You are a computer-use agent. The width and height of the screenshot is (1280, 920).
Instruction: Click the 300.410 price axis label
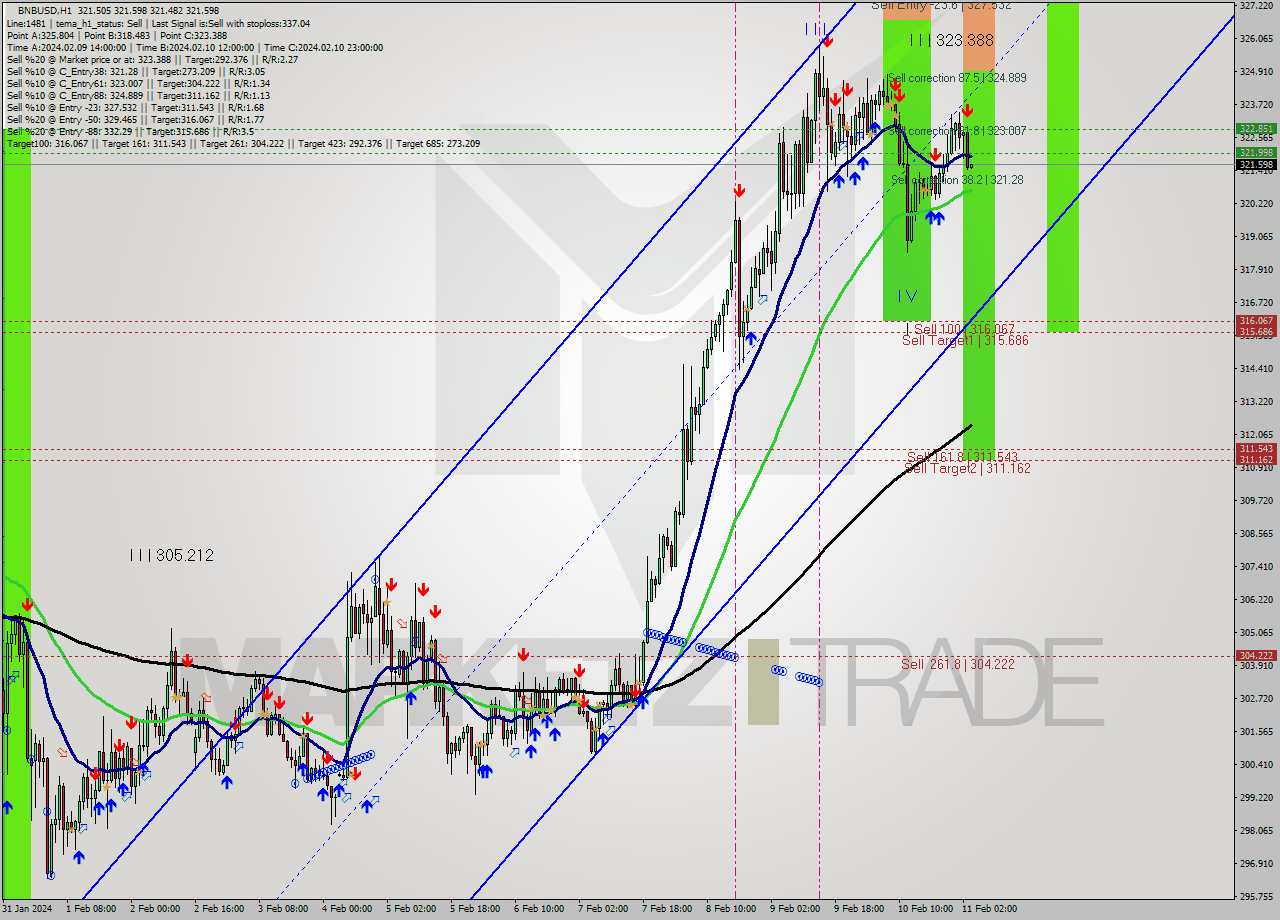click(1256, 765)
